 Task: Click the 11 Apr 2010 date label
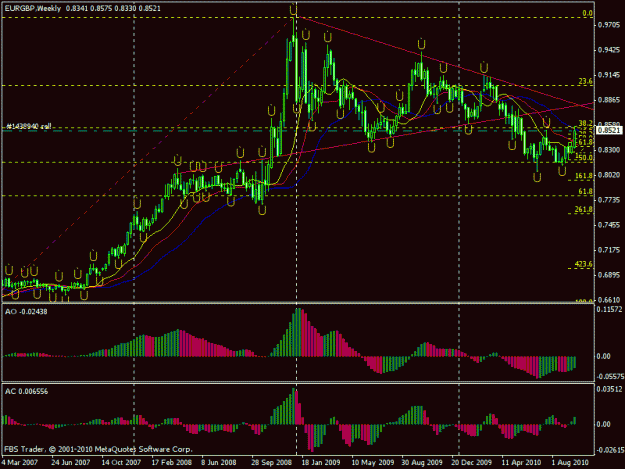pos(521,463)
